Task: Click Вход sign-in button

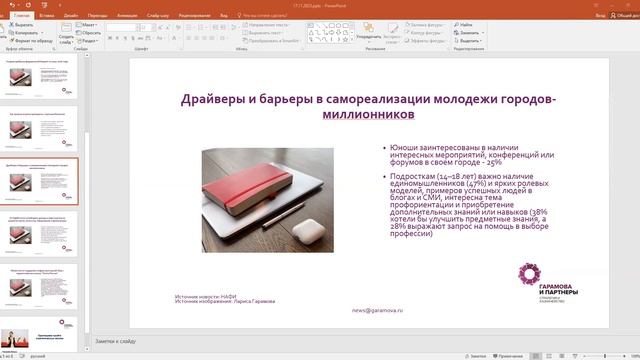Action: (600, 16)
